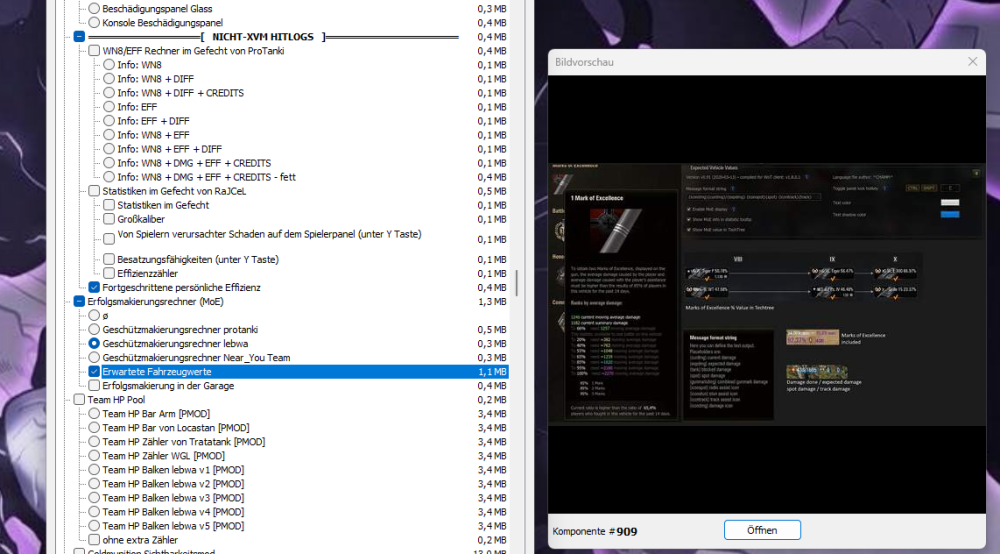Choose Info: WN8 + DIFF + CREDITS option
The width and height of the screenshot is (1000, 554).
(109, 92)
